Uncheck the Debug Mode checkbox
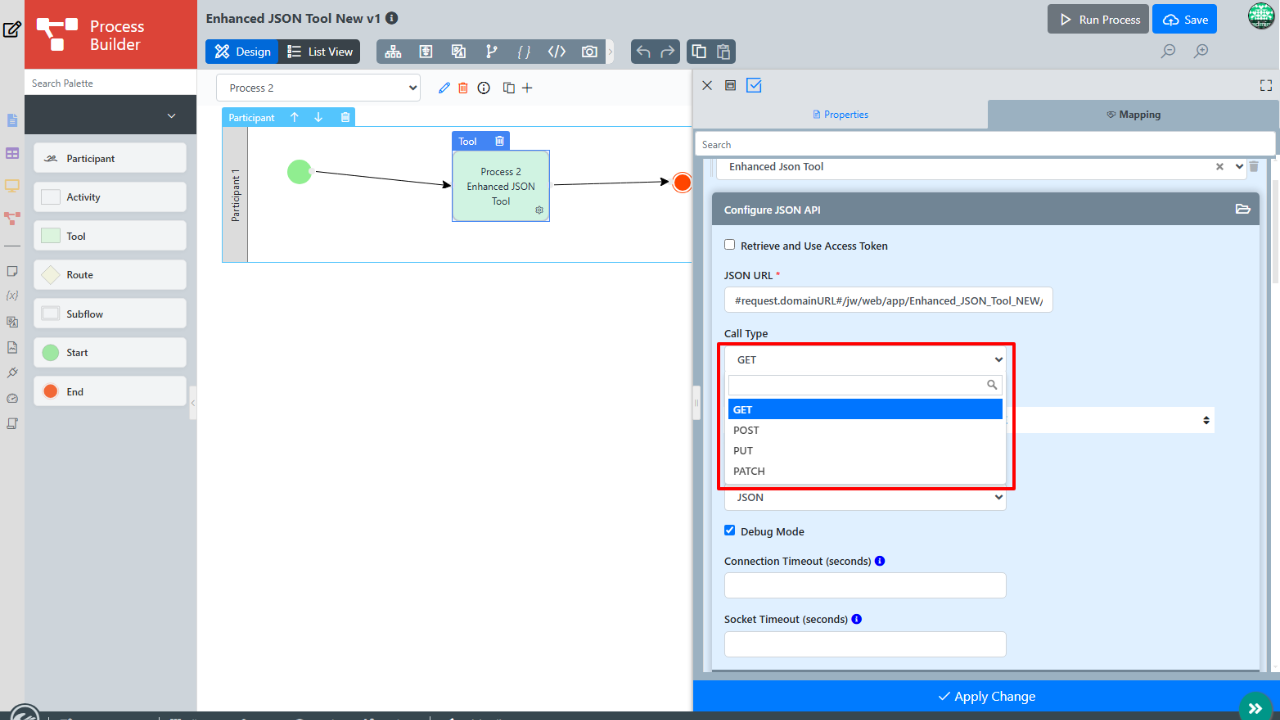The height and width of the screenshot is (720, 1280). (x=730, y=531)
